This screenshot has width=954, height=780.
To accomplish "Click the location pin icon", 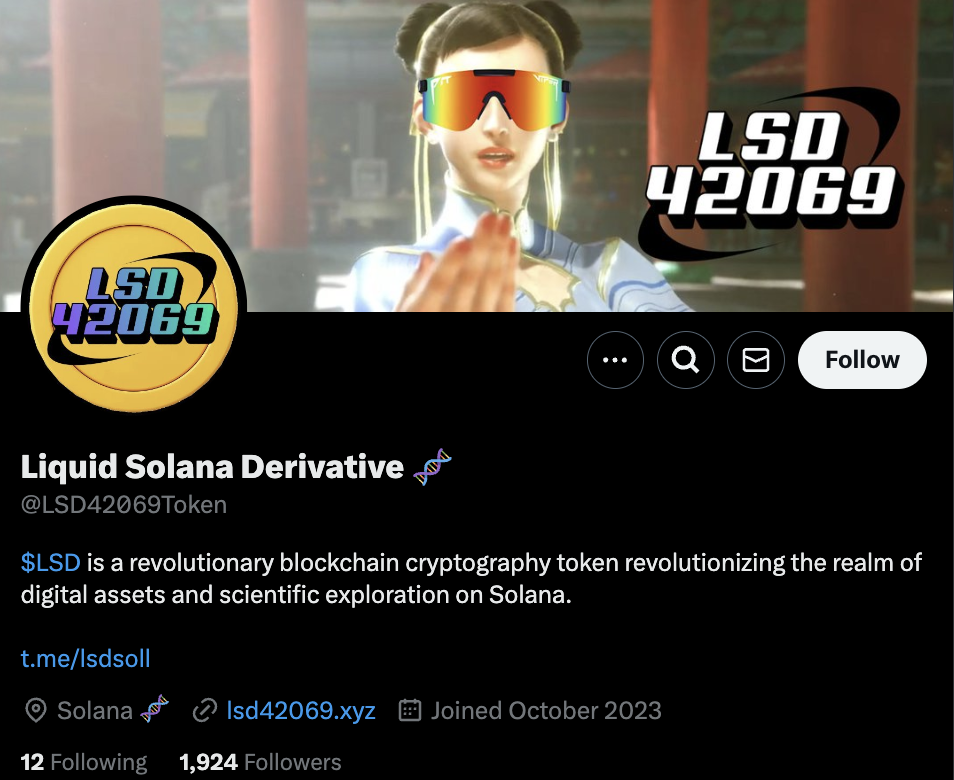I will point(36,711).
